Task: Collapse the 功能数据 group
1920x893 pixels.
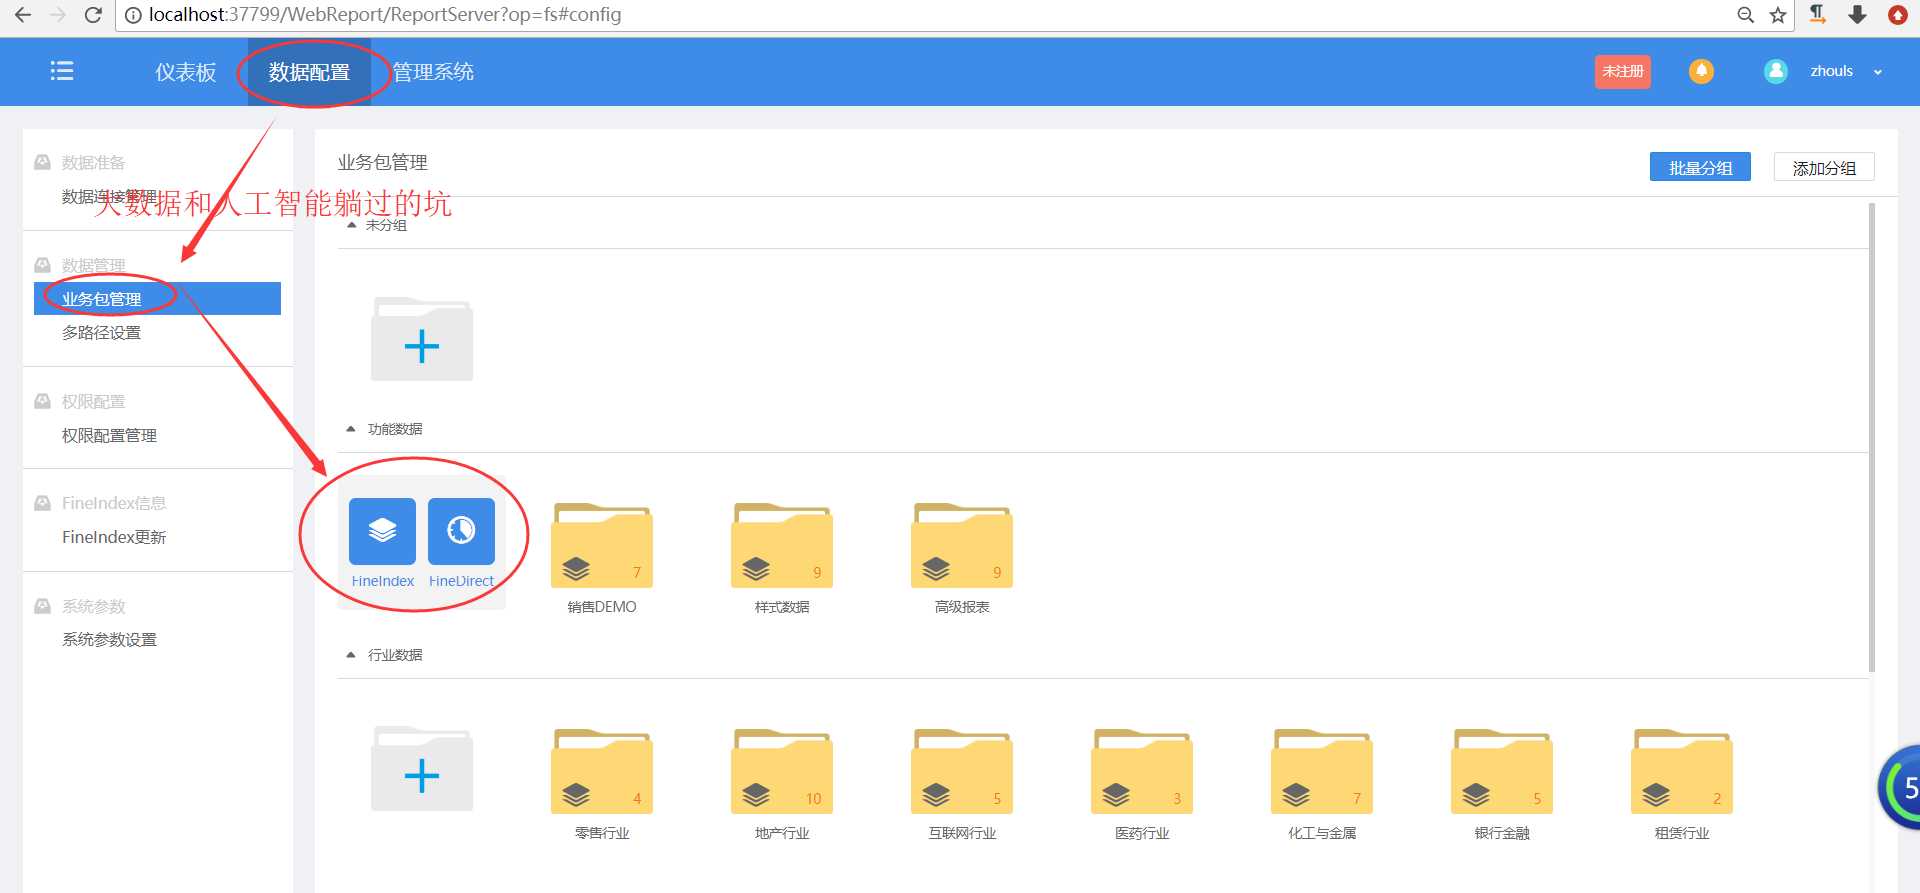Action: click(351, 429)
